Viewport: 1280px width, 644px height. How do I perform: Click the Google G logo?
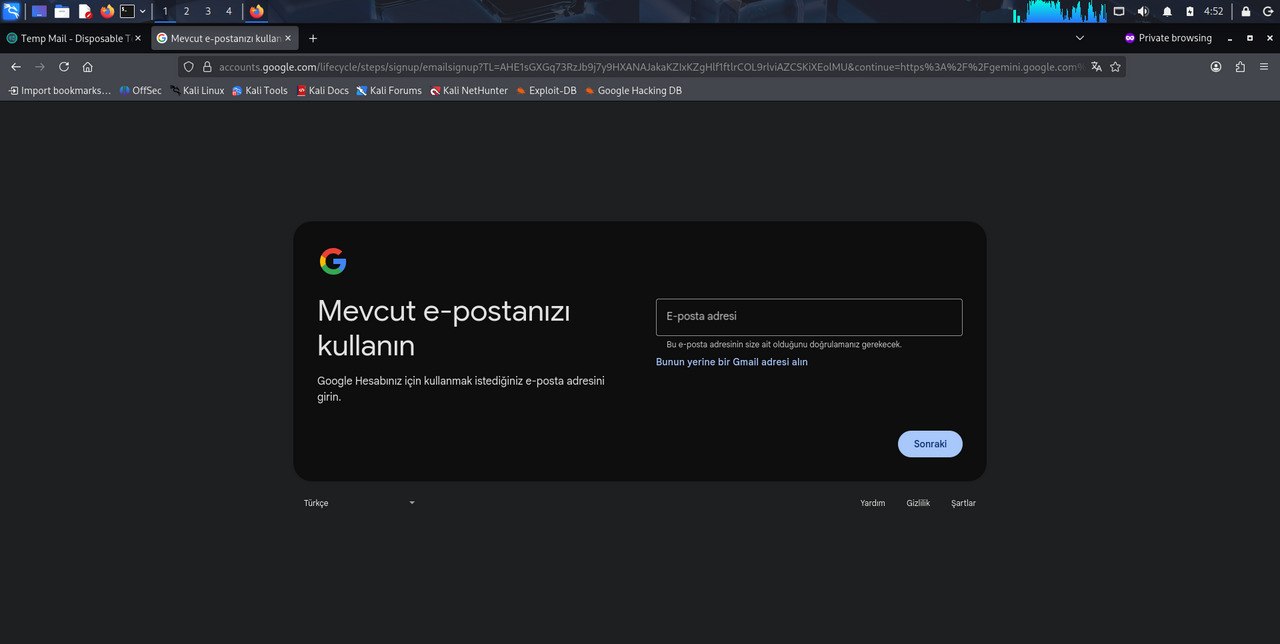(x=333, y=262)
